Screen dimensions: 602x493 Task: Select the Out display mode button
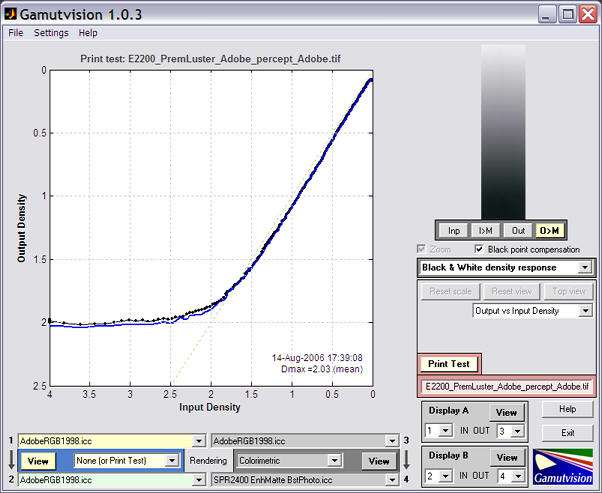[518, 230]
